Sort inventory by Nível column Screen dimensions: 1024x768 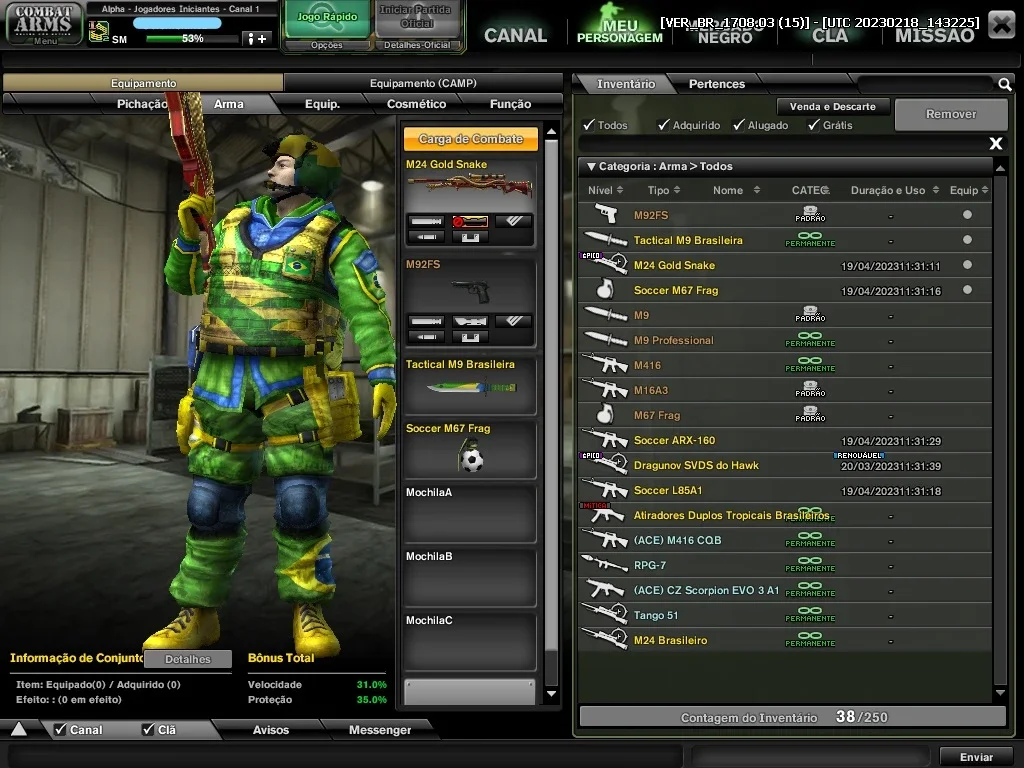605,190
